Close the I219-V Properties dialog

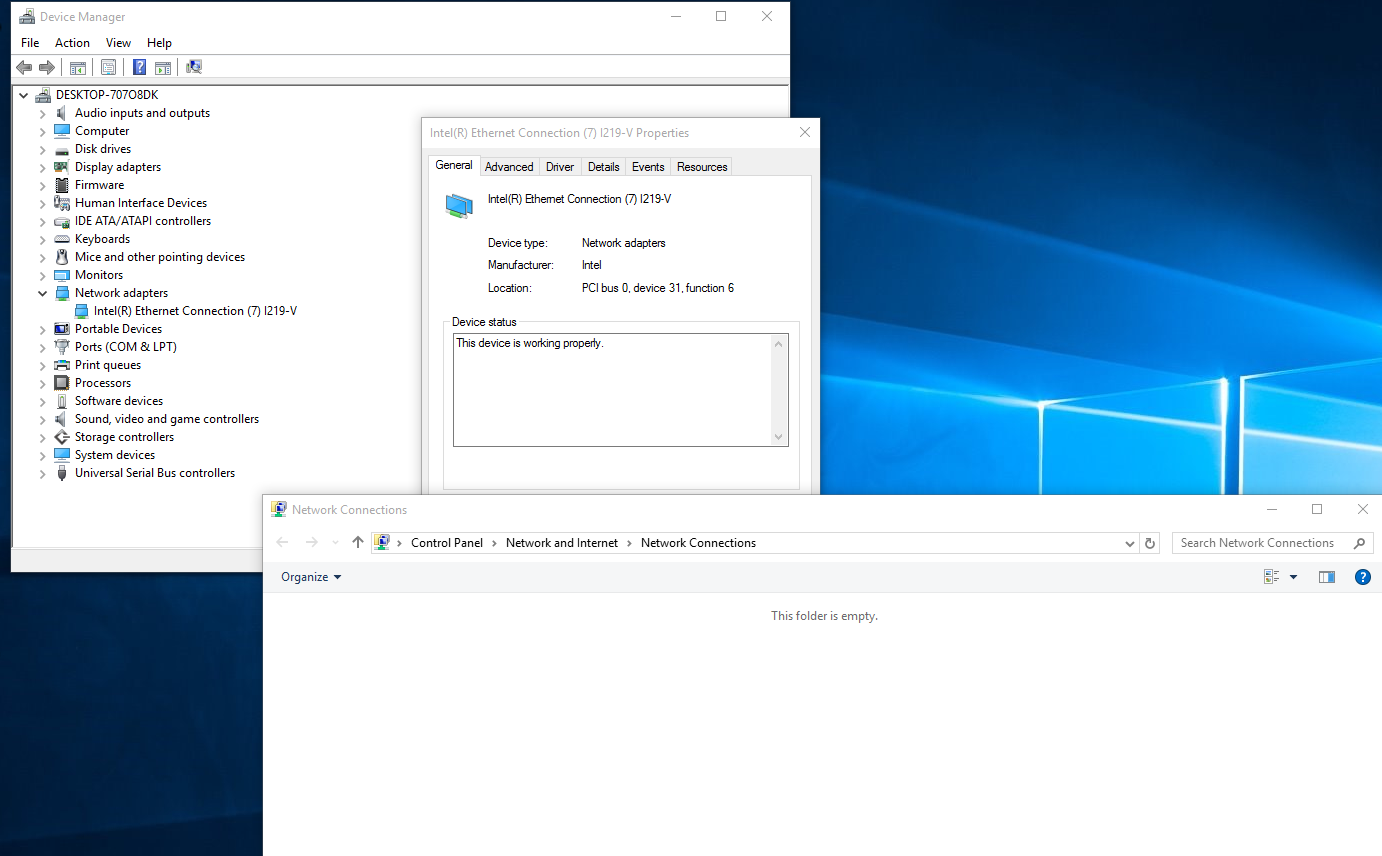pos(805,133)
